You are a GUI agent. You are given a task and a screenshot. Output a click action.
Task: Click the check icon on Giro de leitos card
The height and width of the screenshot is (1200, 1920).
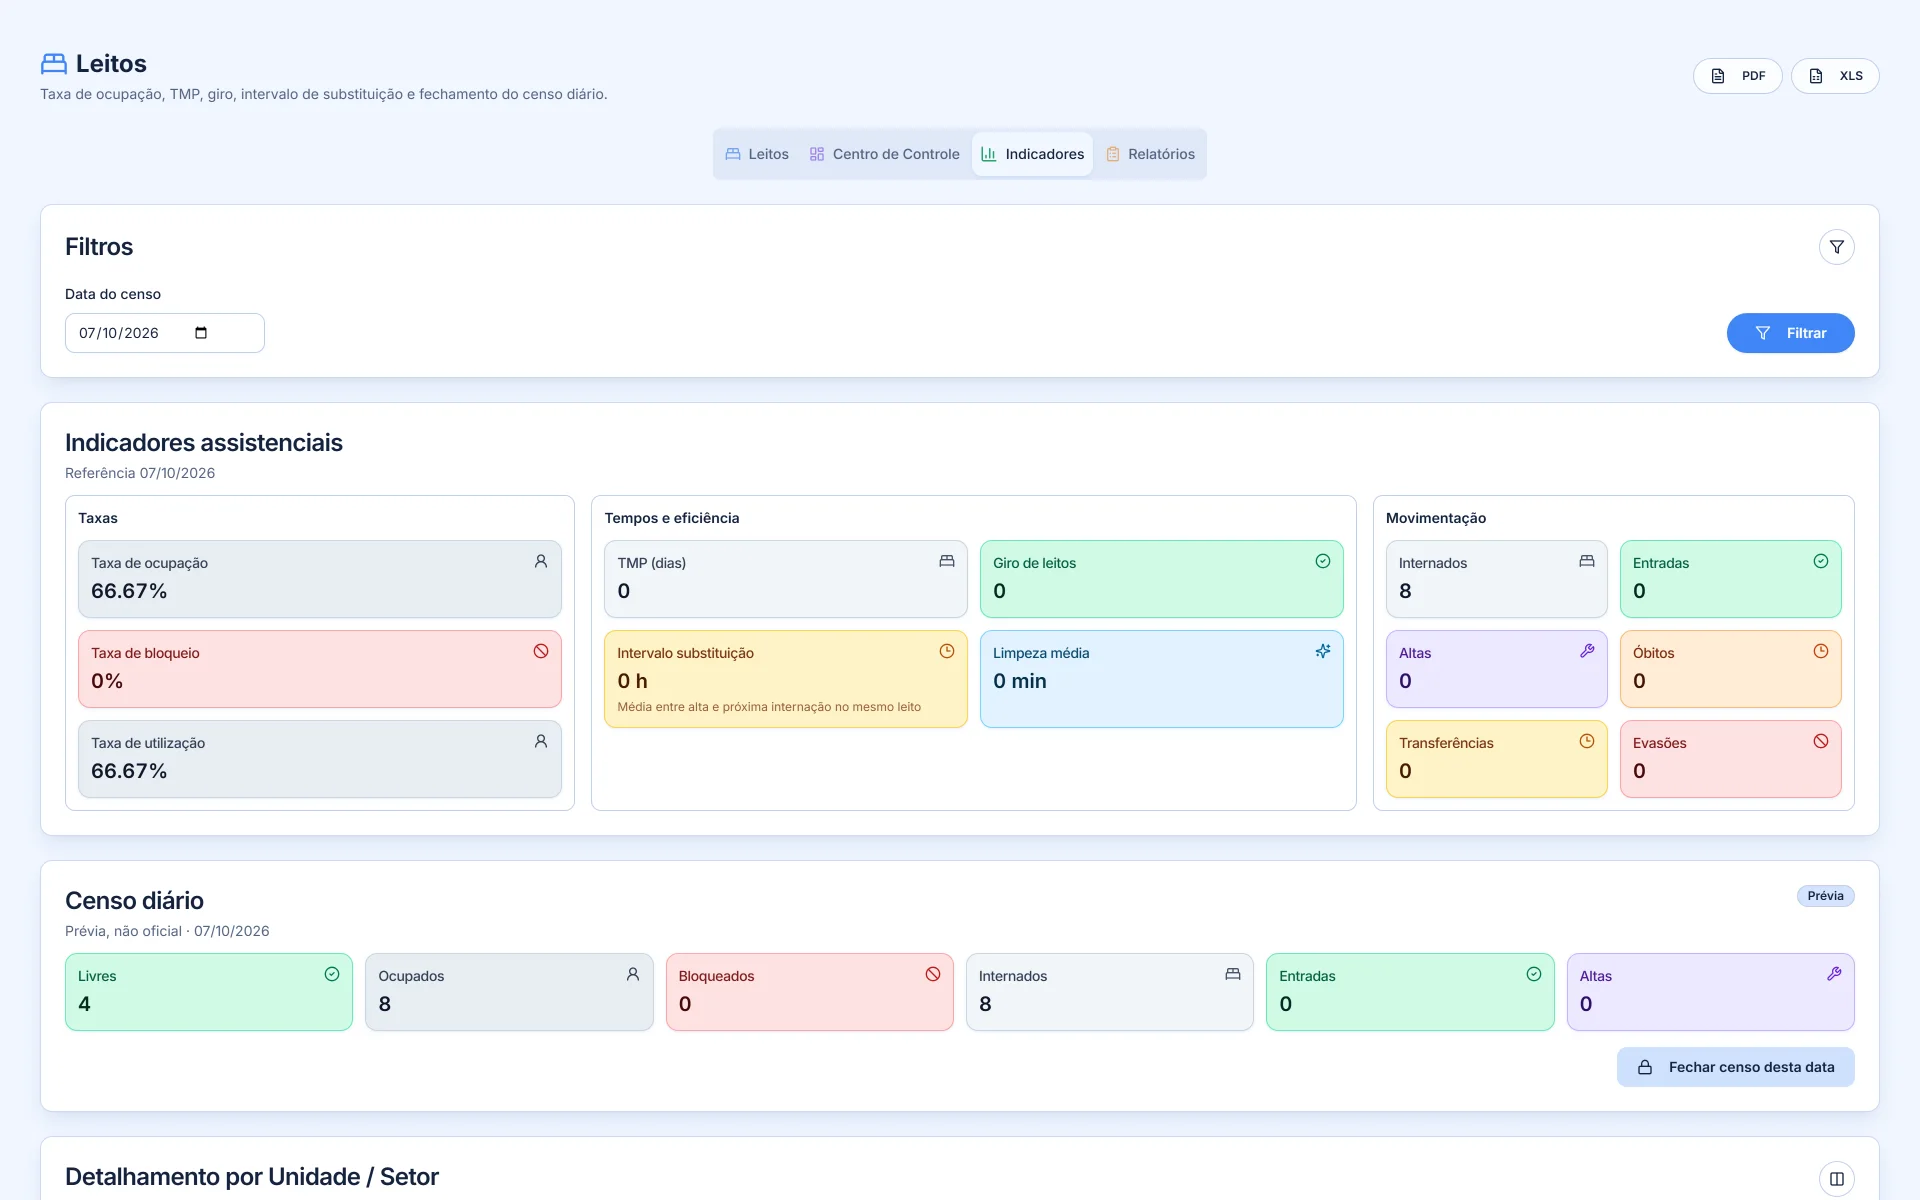tap(1323, 561)
